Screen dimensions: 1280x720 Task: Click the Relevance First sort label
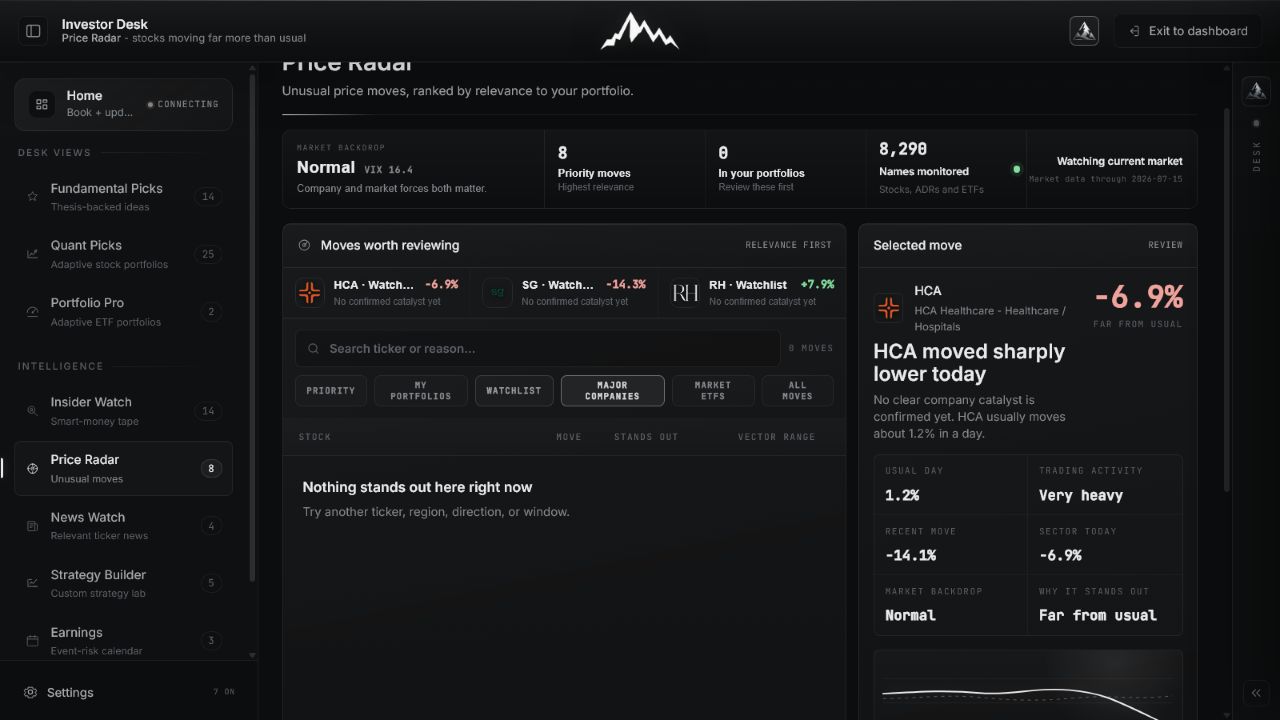pyautogui.click(x=788, y=245)
